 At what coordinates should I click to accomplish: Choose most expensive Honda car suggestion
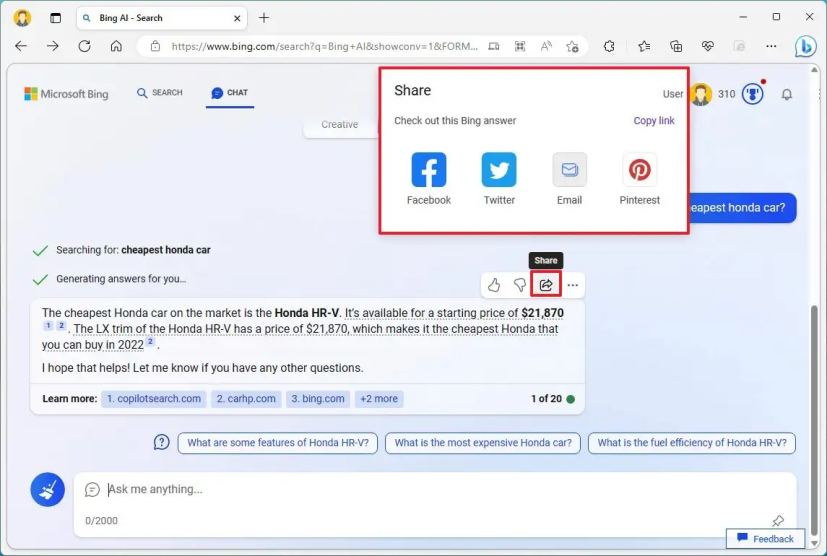coord(483,443)
